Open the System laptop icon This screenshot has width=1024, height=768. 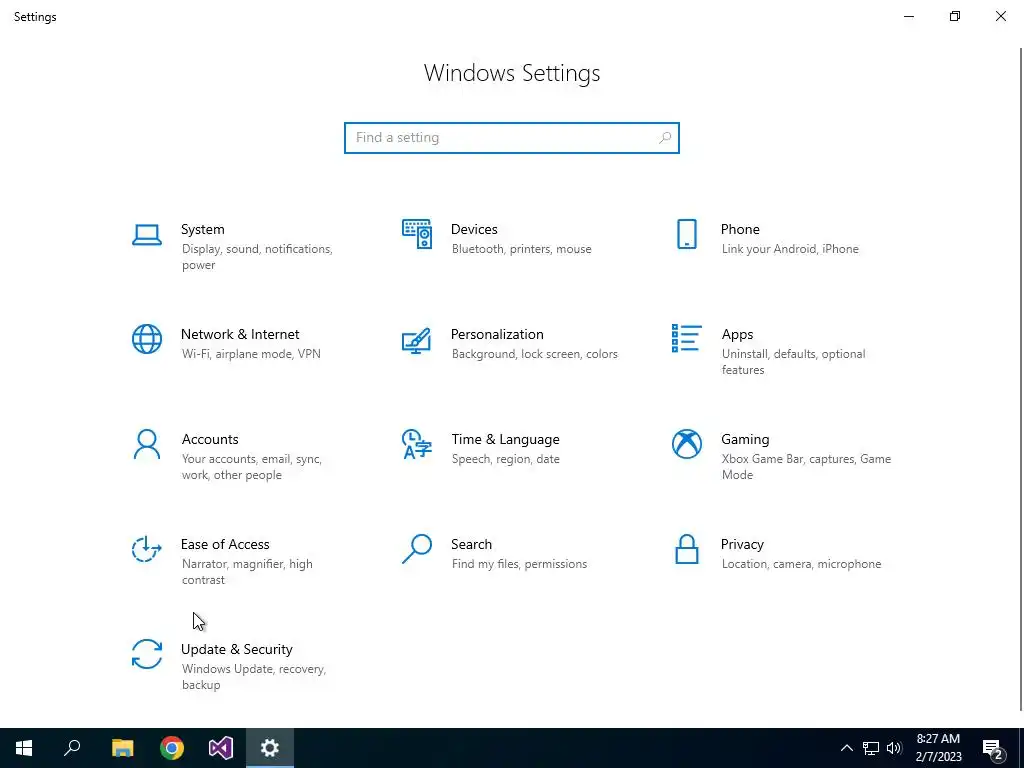pos(147,234)
